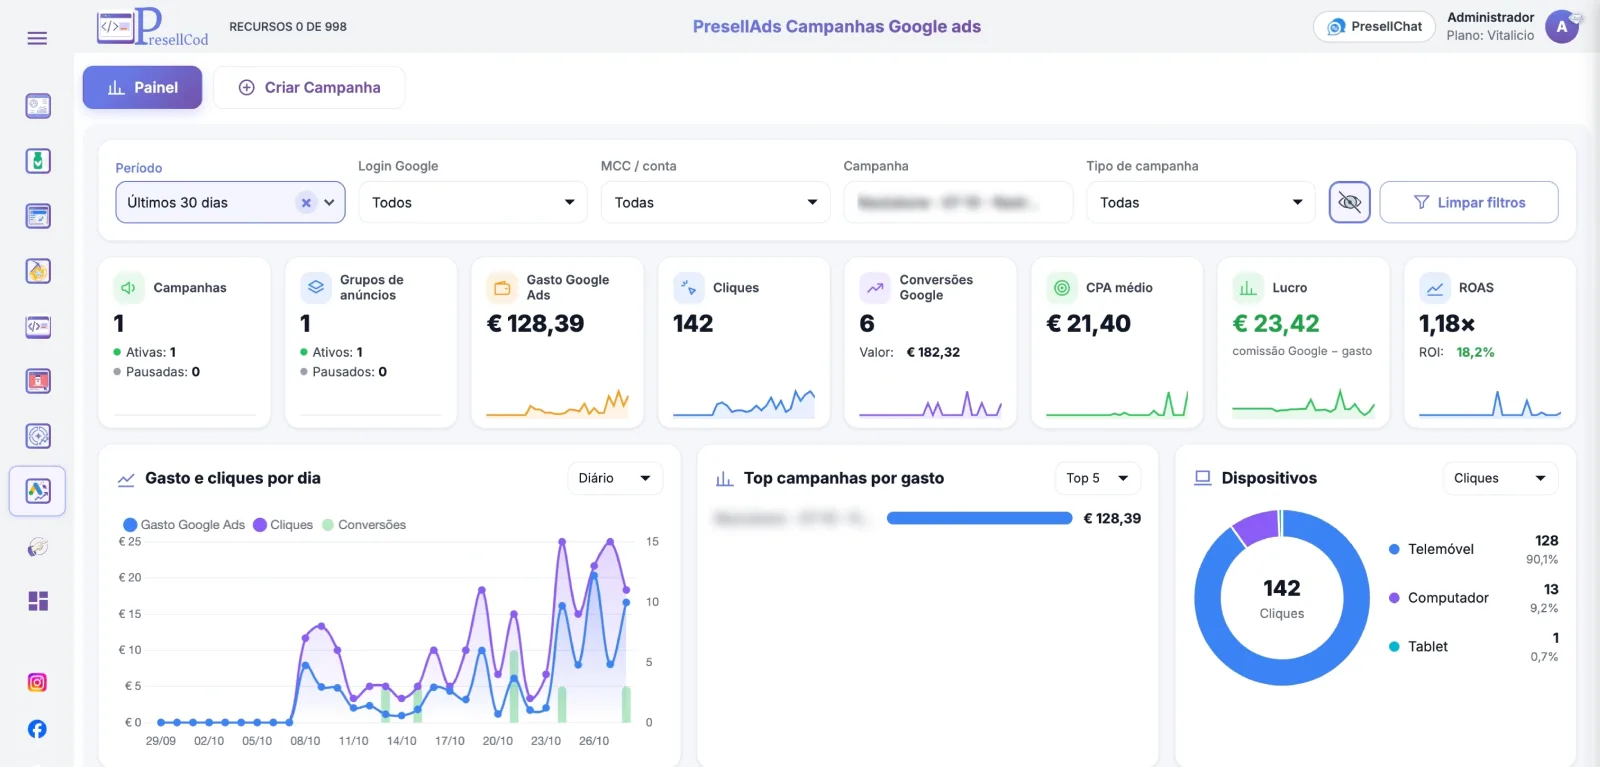Select the highlighted Google Ads sidebar icon
This screenshot has height=767, width=1600.
38,491
